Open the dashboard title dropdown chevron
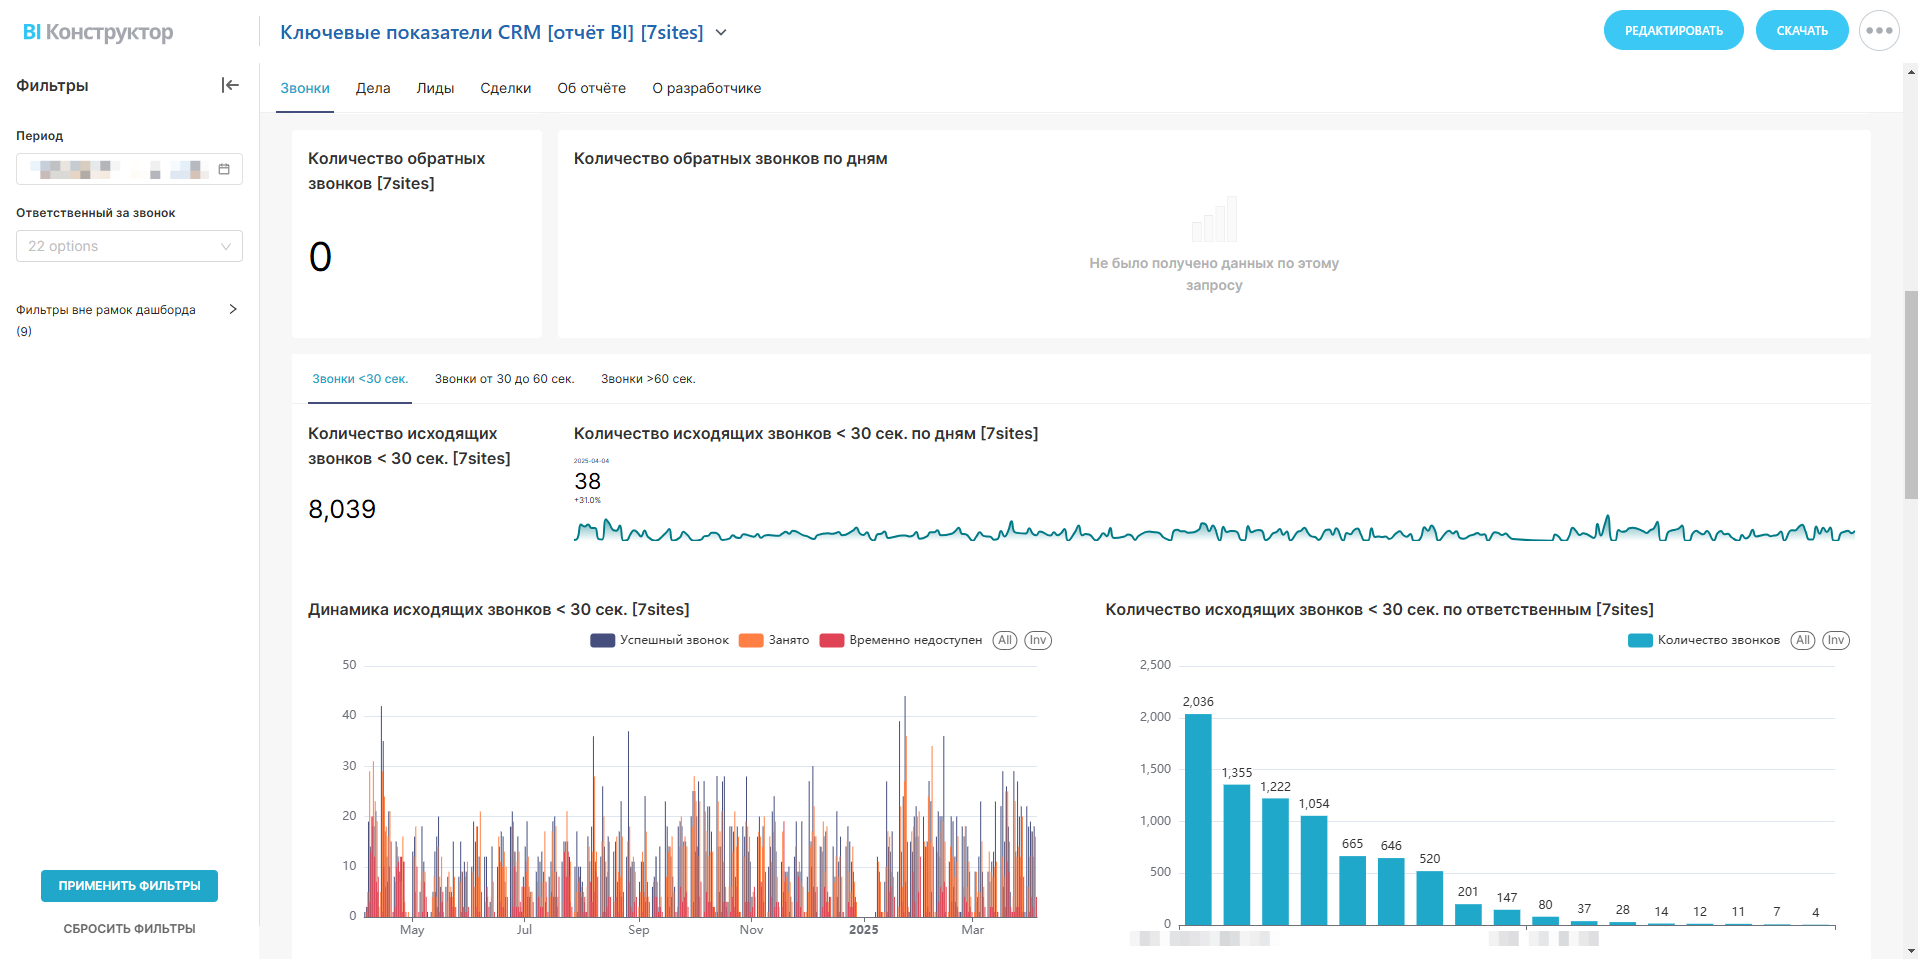Screen dimensions: 1918x959 click(721, 33)
